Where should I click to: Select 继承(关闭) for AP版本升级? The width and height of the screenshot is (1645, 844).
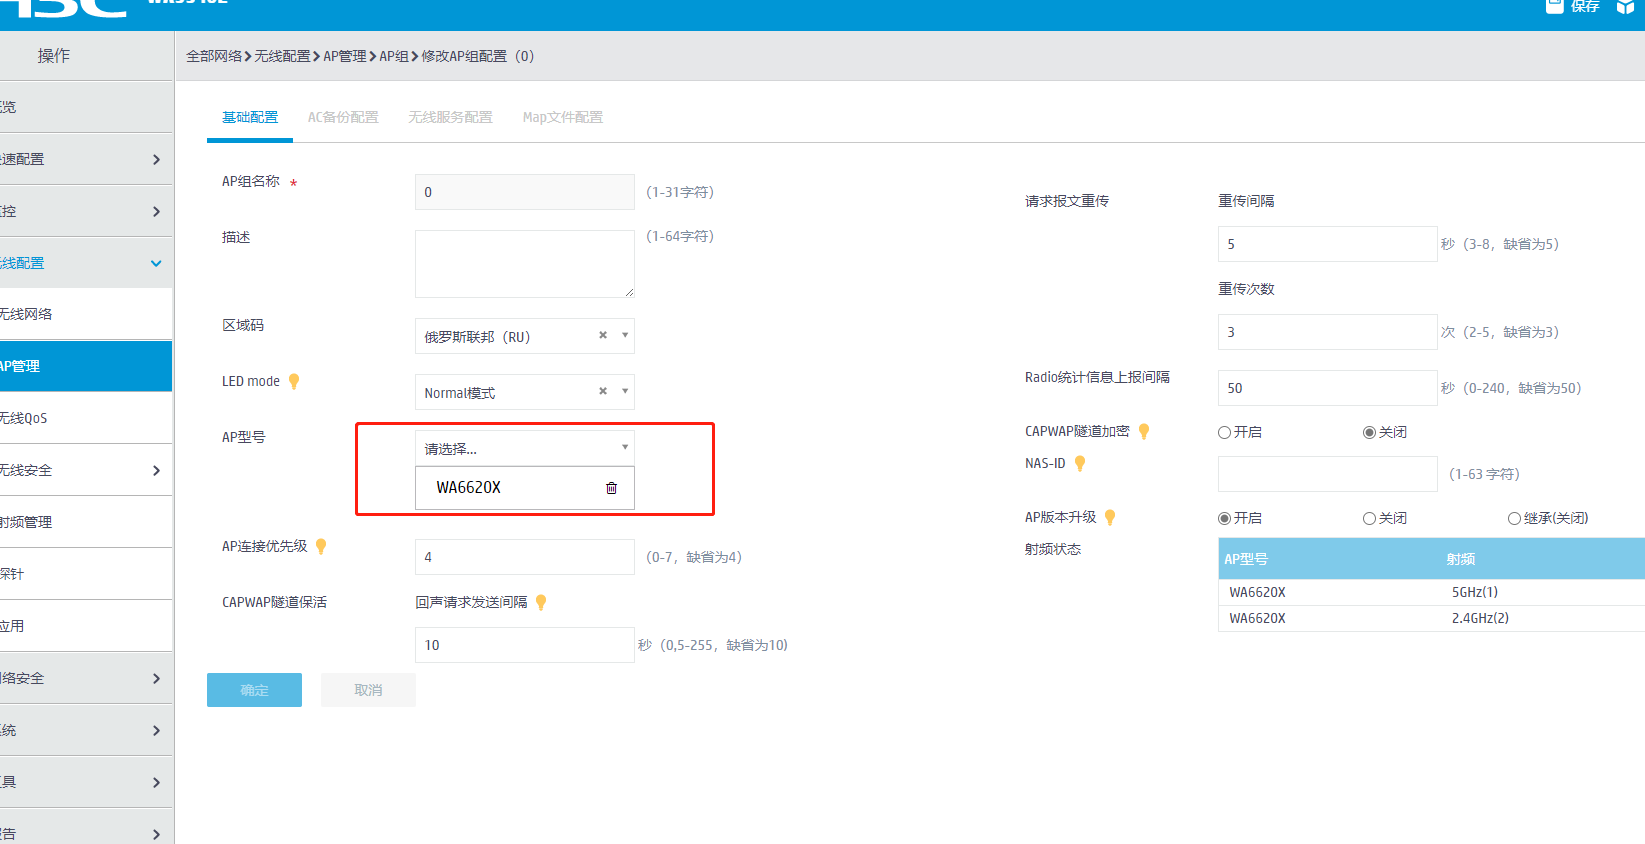coord(1514,518)
